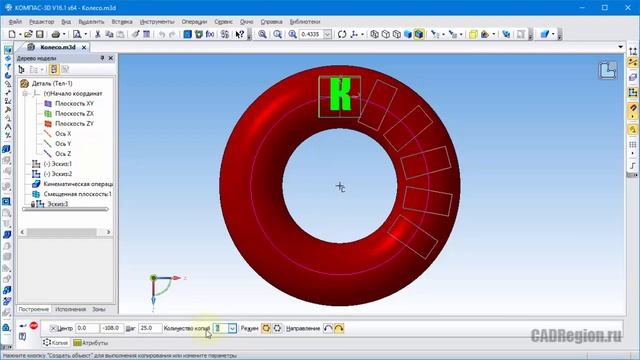Select the Колесо.m3d document tab

(57, 47)
